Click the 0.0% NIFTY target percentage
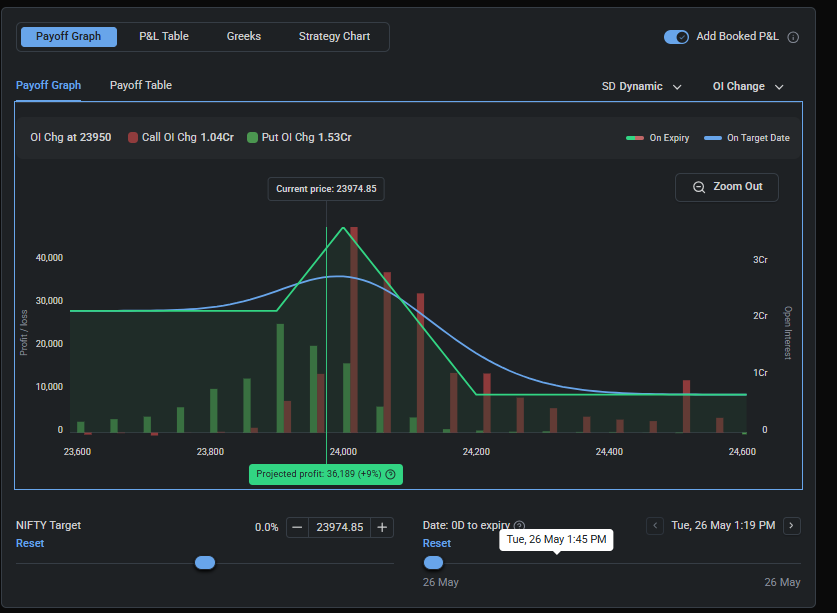The image size is (837, 613). click(266, 528)
